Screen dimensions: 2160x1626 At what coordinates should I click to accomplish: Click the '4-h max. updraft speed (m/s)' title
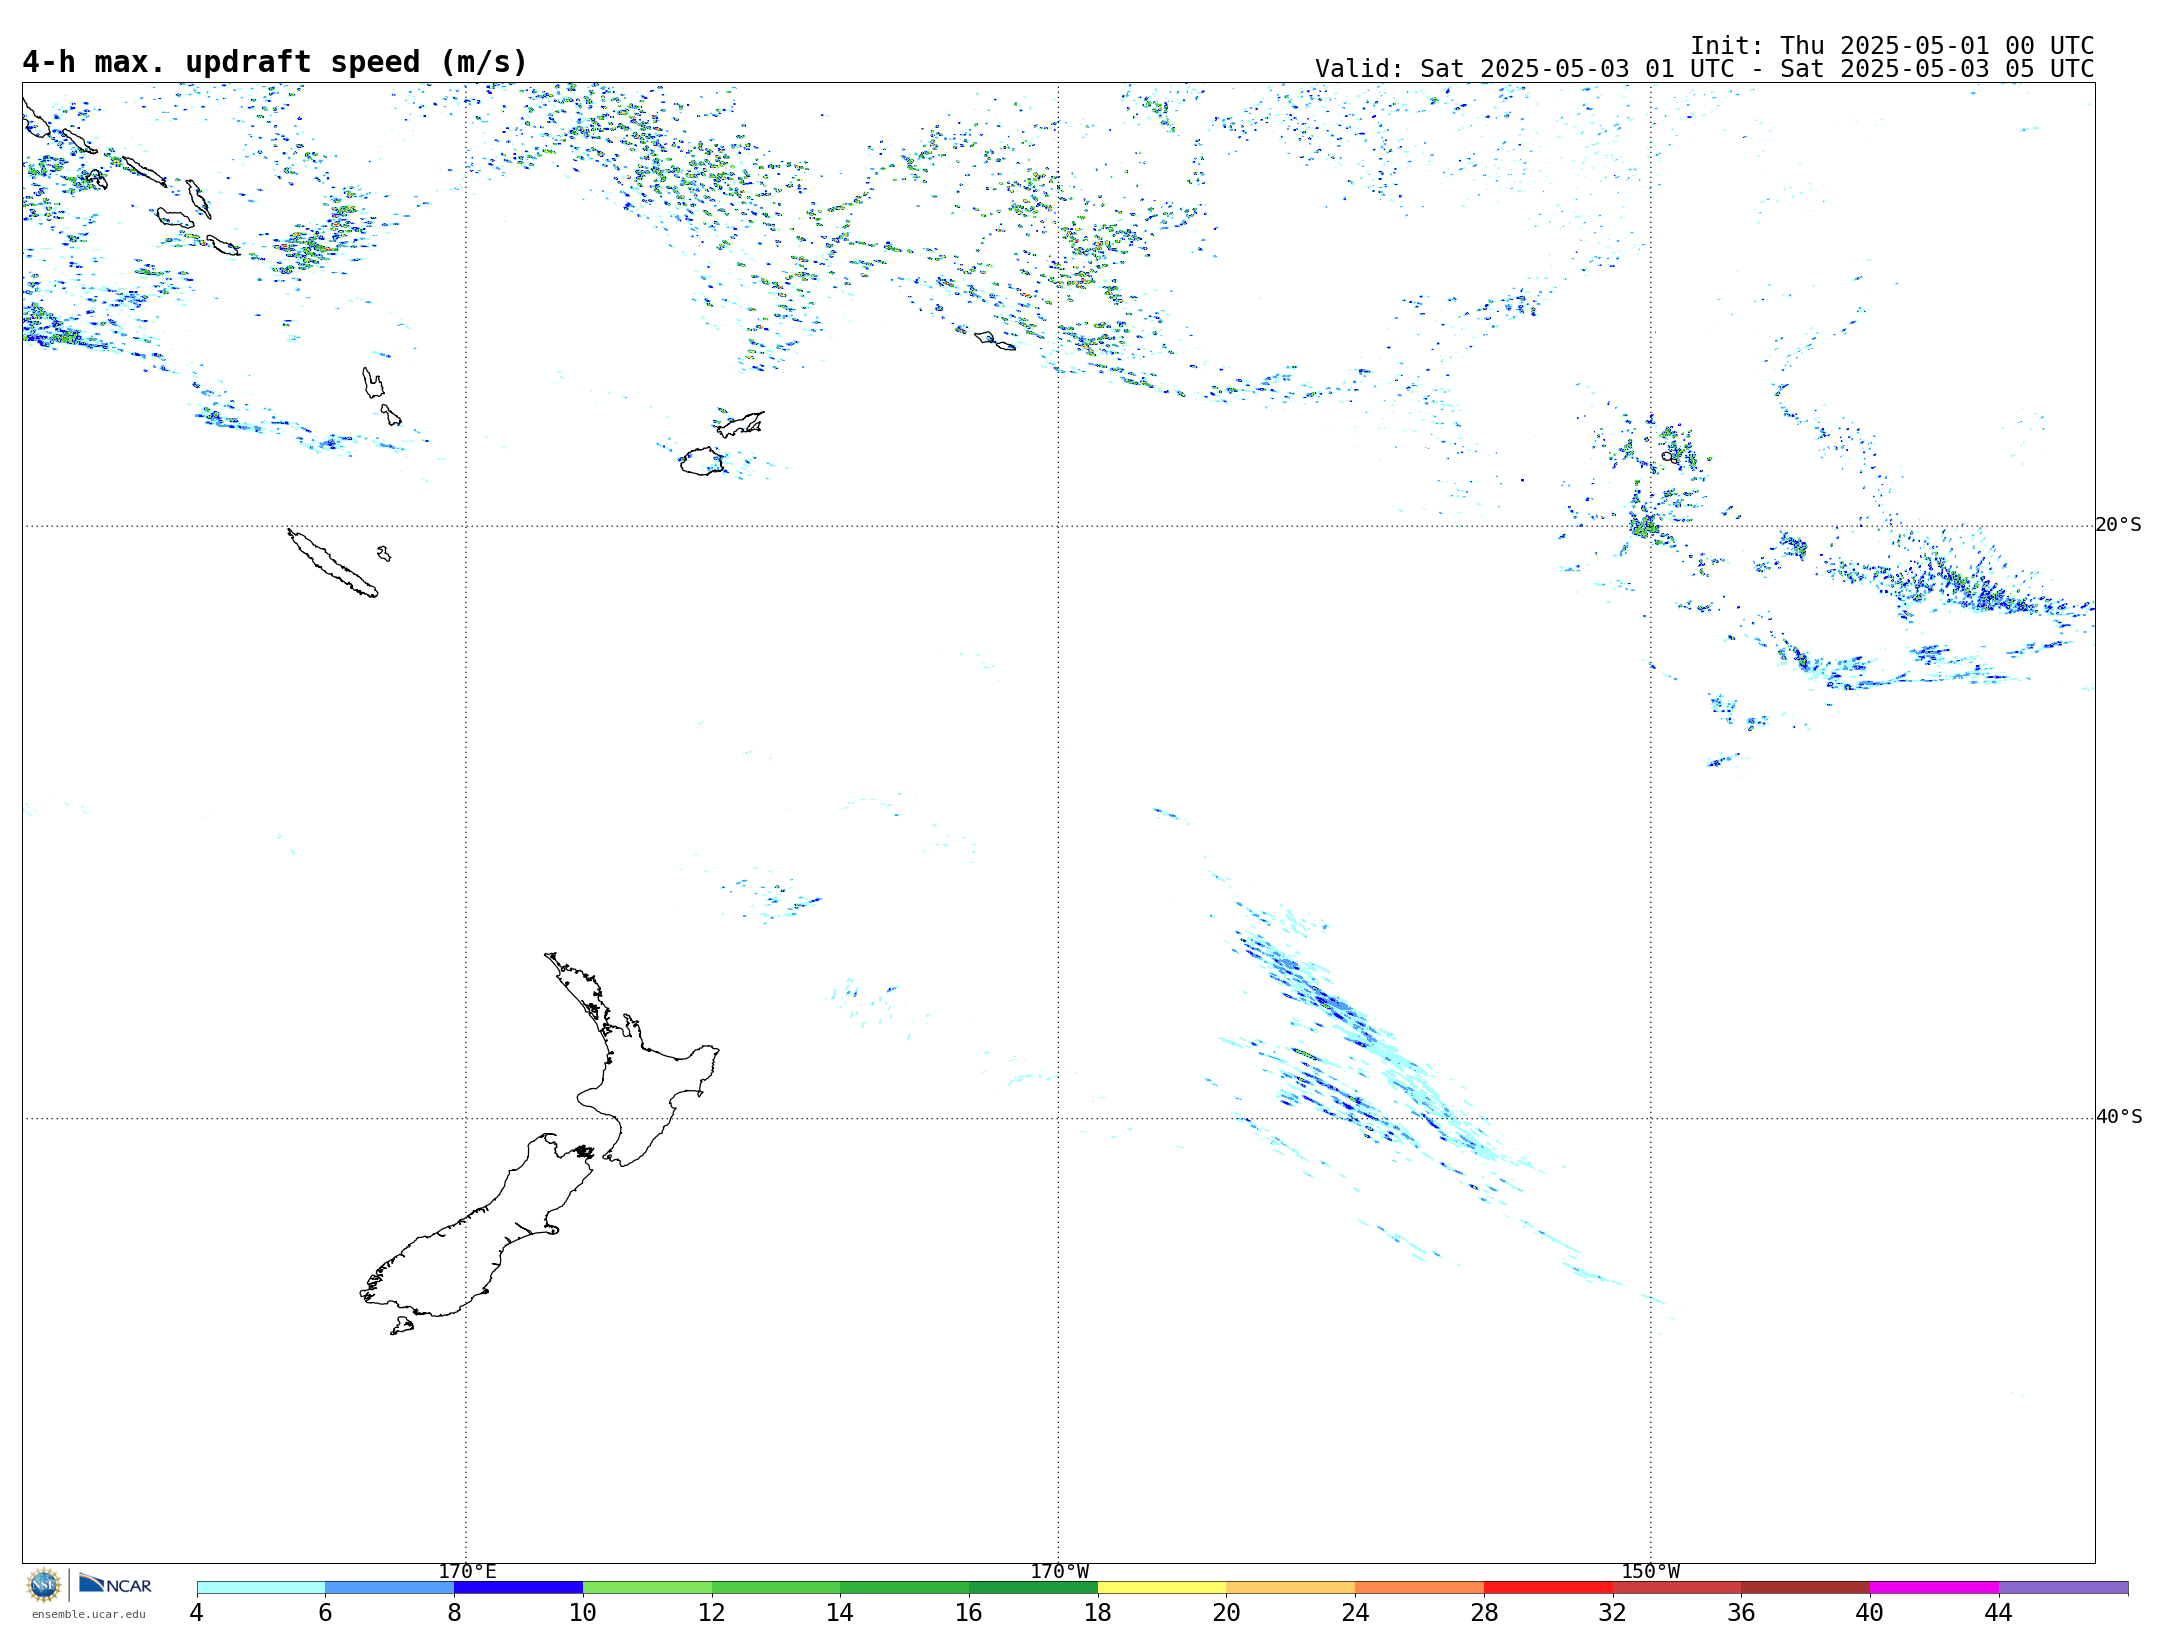[x=275, y=62]
